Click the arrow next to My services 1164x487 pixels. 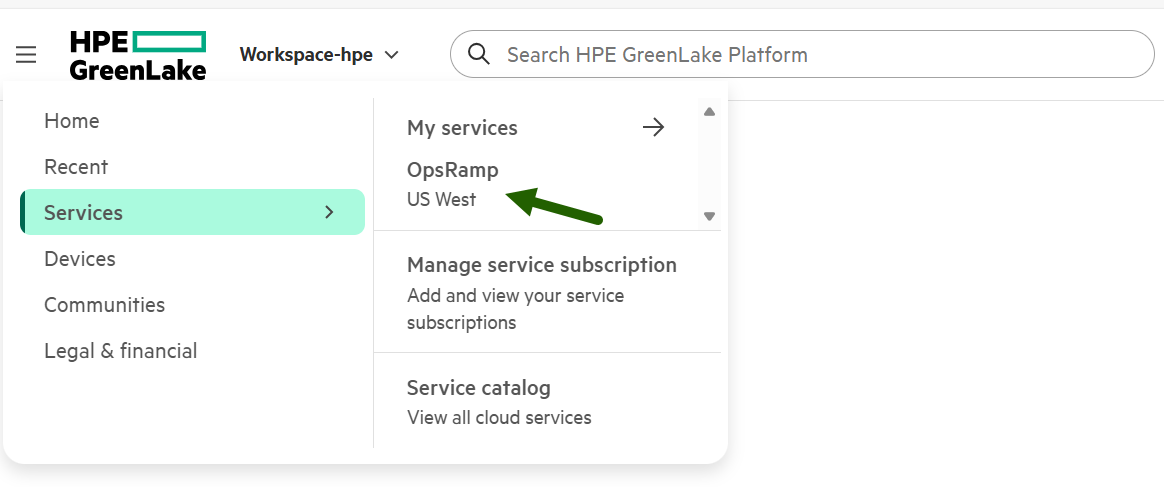653,128
